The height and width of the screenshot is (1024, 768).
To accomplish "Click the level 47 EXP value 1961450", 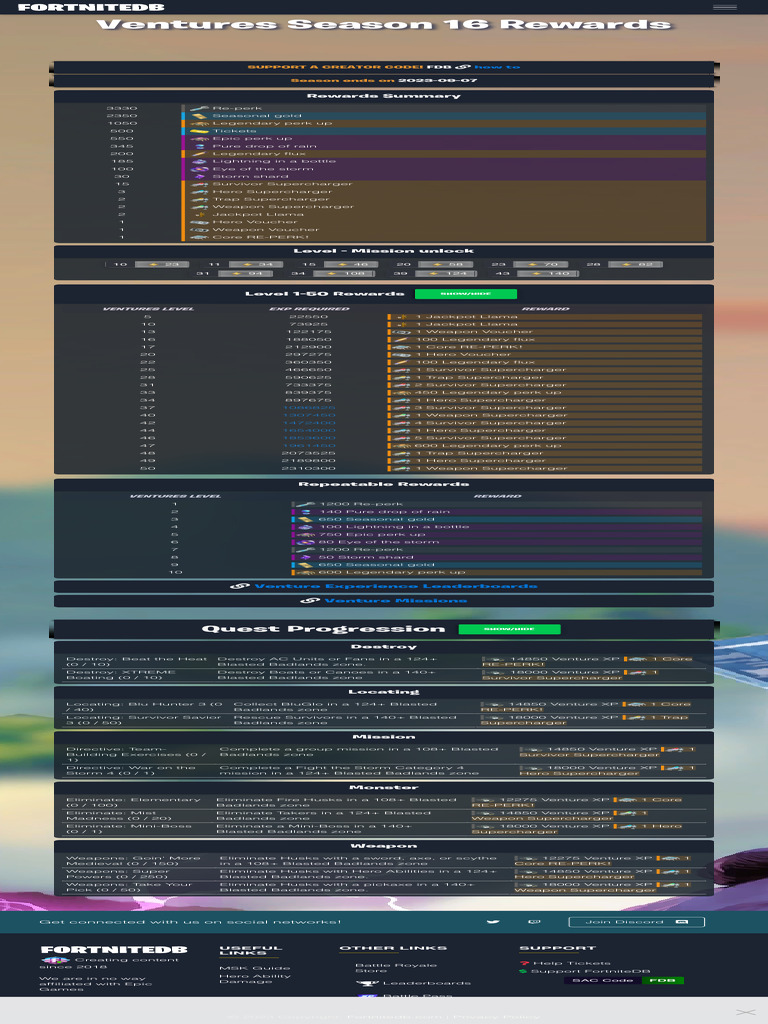I will click(x=309, y=445).
